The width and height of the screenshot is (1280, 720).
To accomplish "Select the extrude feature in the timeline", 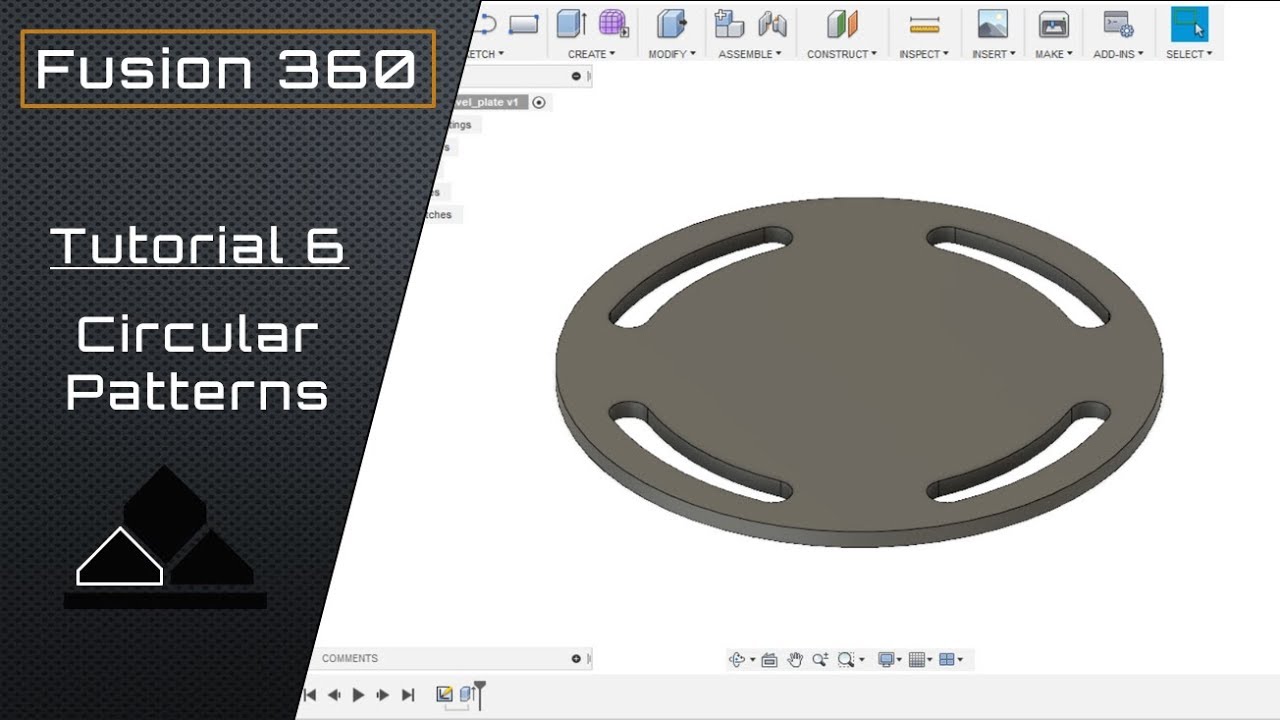I will point(466,694).
